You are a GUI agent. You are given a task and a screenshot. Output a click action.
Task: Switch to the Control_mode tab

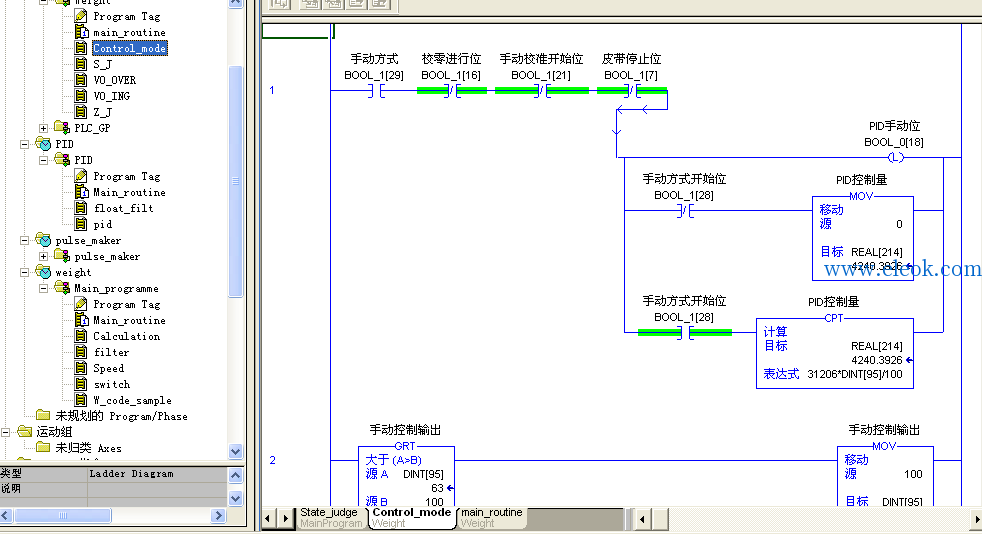point(411,517)
